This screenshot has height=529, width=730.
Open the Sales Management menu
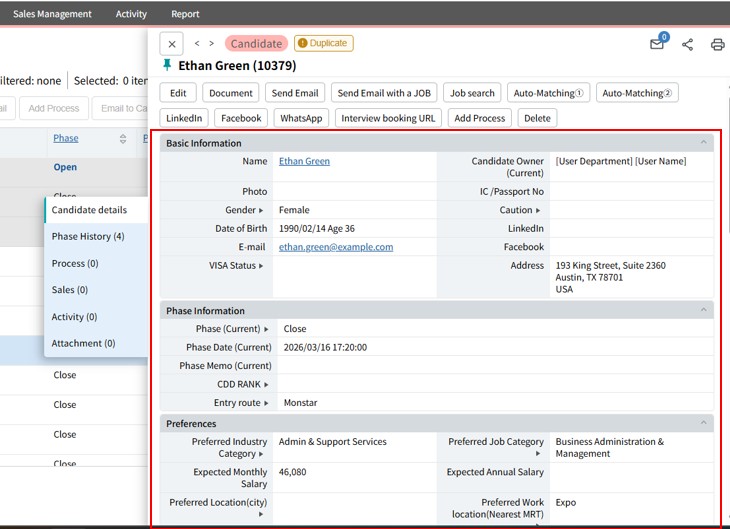[52, 14]
